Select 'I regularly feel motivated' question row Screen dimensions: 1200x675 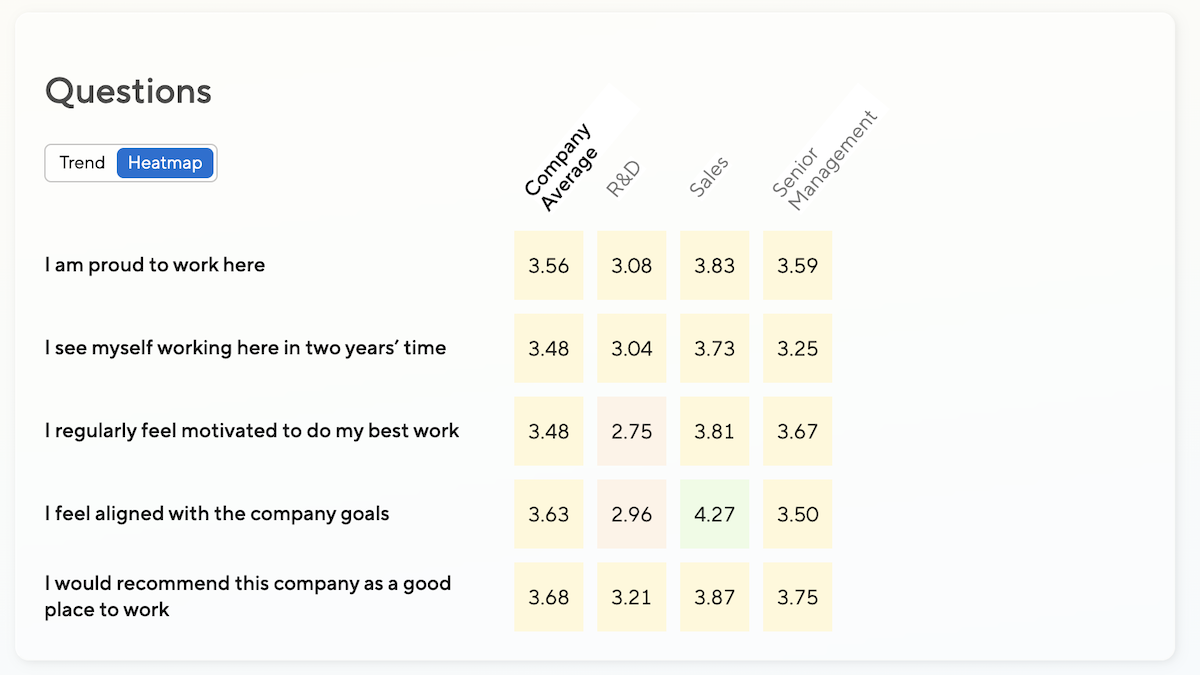(252, 431)
